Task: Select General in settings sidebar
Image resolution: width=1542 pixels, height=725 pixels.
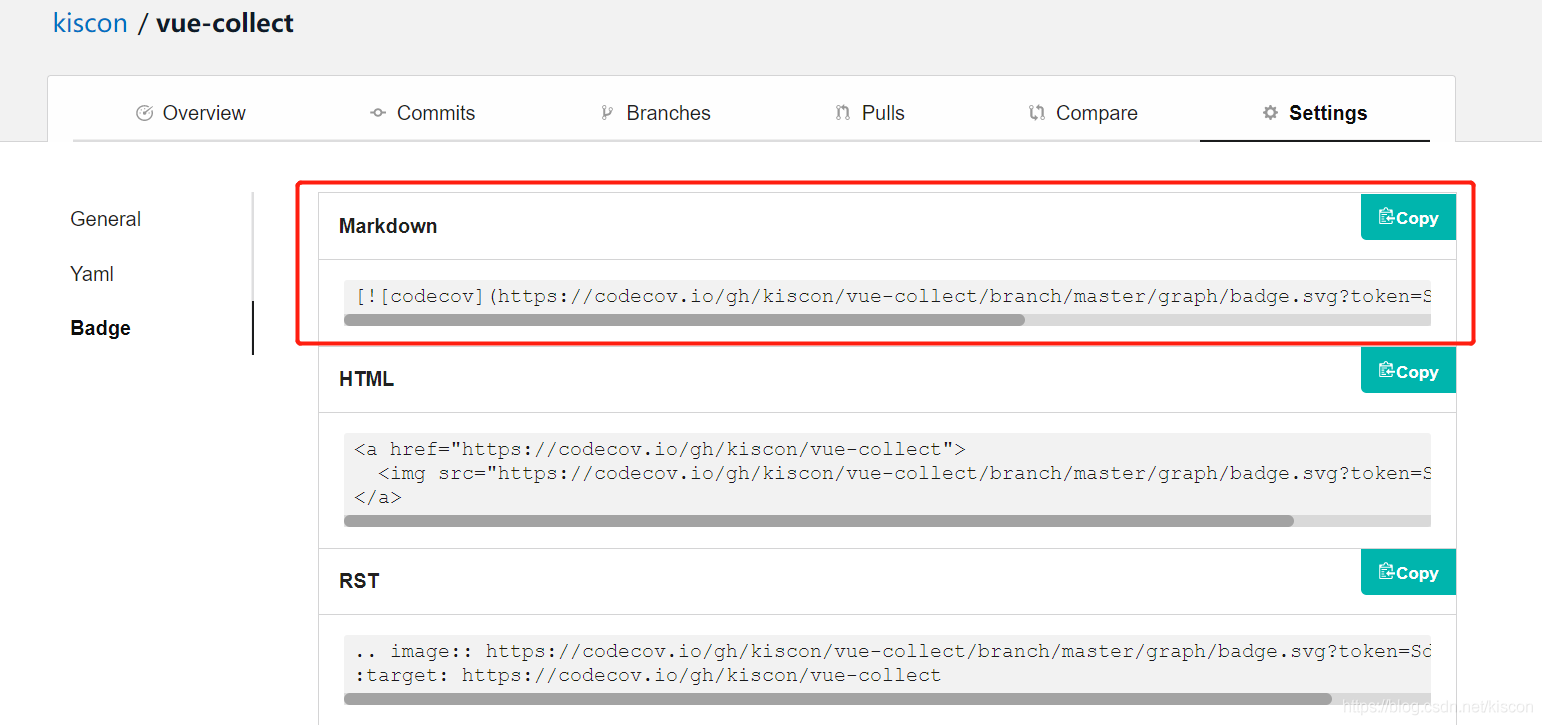Action: click(105, 219)
